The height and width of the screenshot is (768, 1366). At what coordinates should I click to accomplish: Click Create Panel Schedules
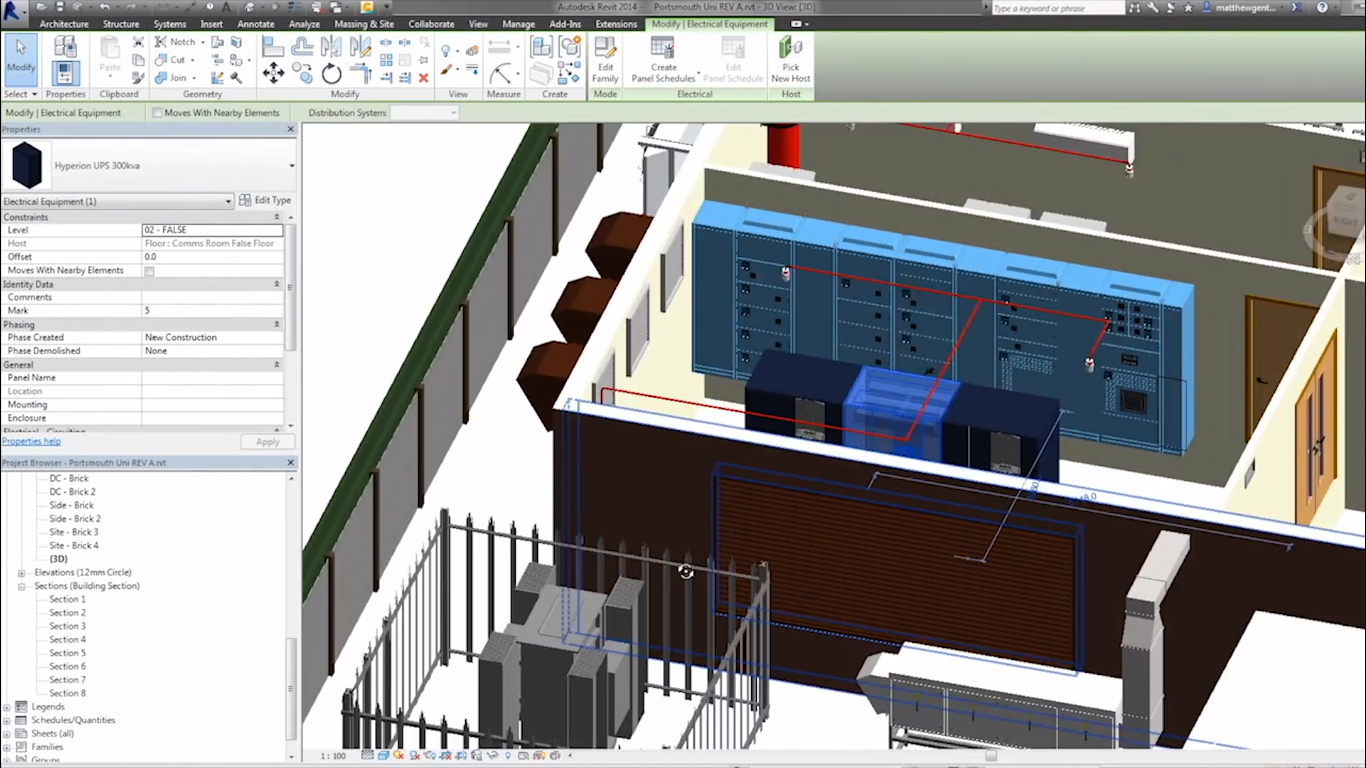pos(663,60)
